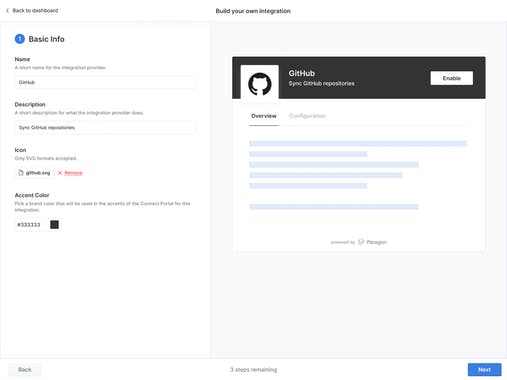
Task: Click the #333333 hex color field
Action: tap(31, 225)
